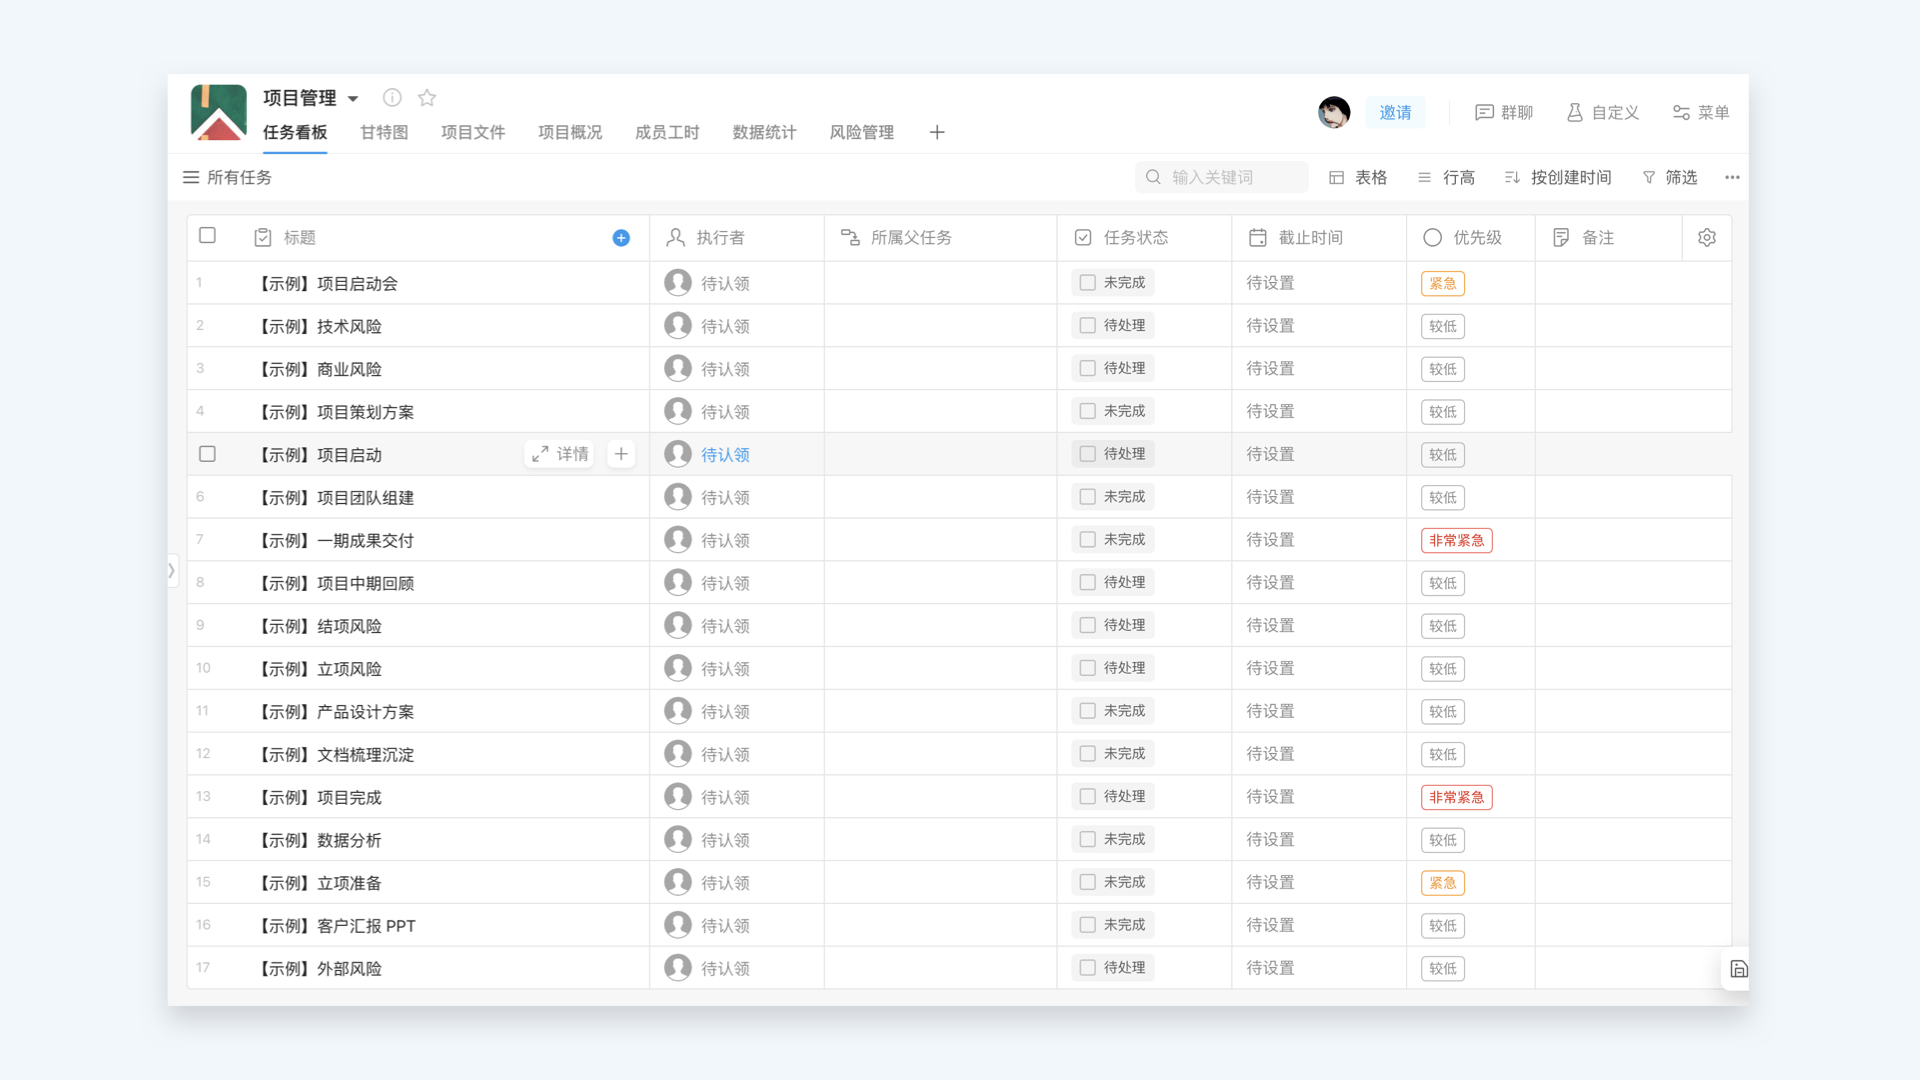Click the three-dots more options icon
The width and height of the screenshot is (1920, 1080).
coord(1732,178)
